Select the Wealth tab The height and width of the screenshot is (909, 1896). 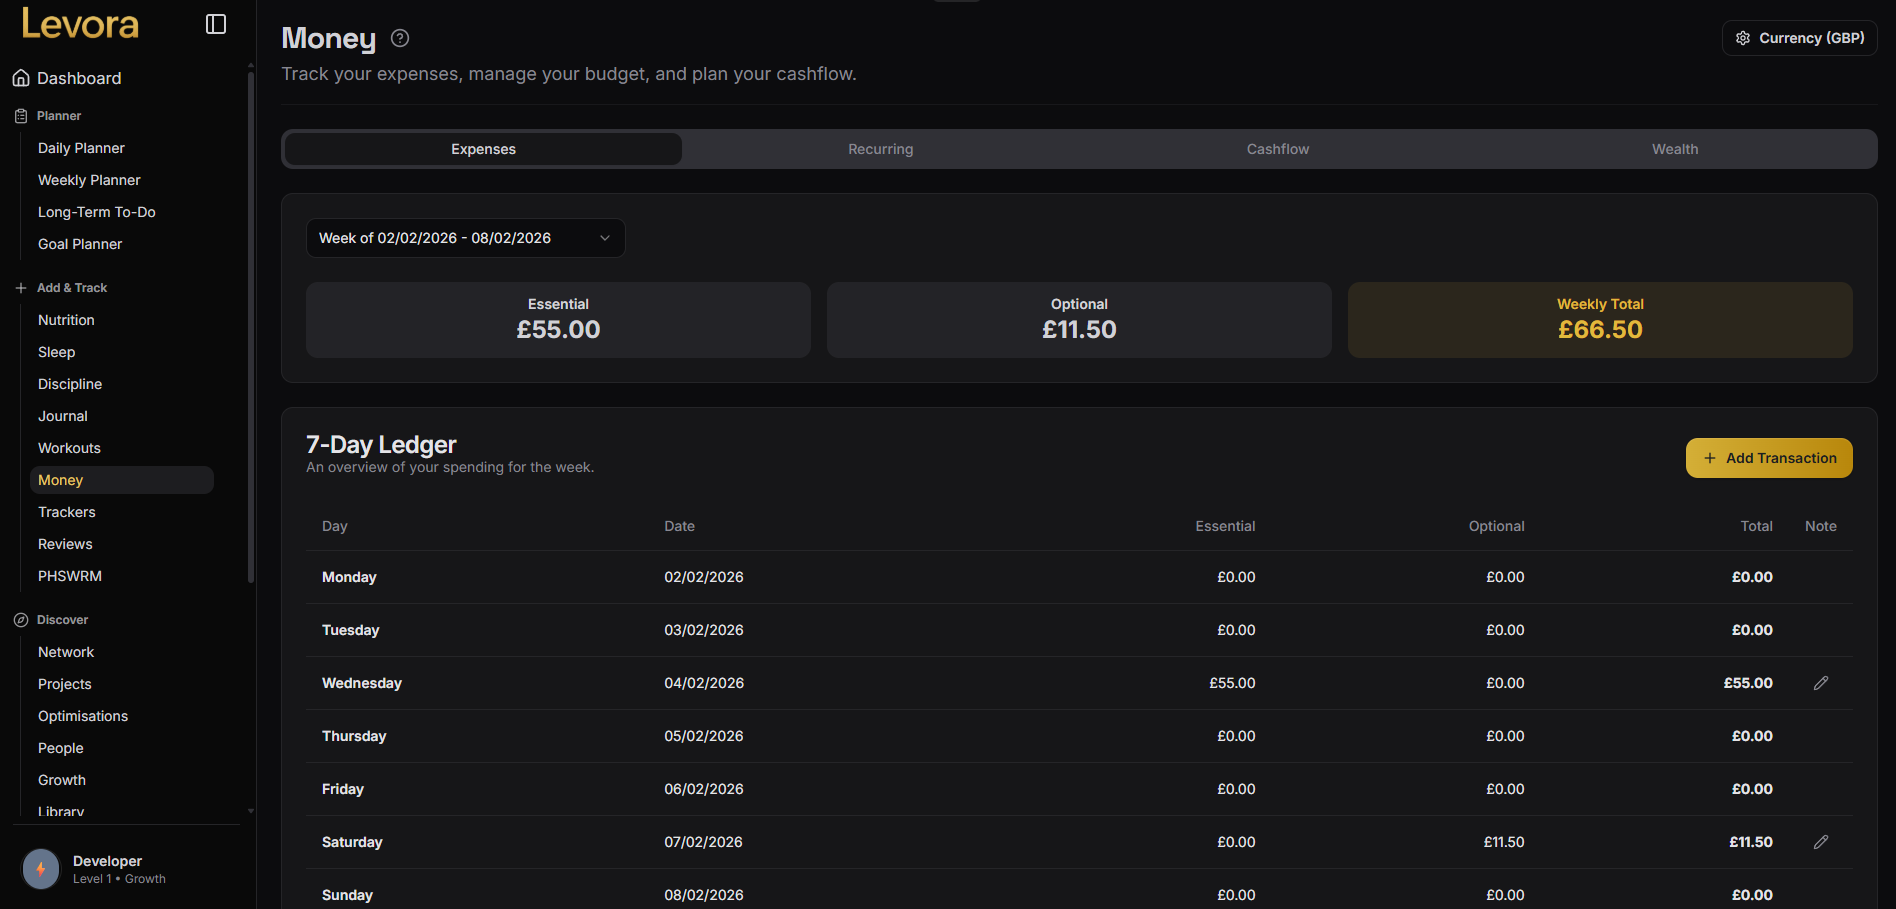[x=1675, y=148]
